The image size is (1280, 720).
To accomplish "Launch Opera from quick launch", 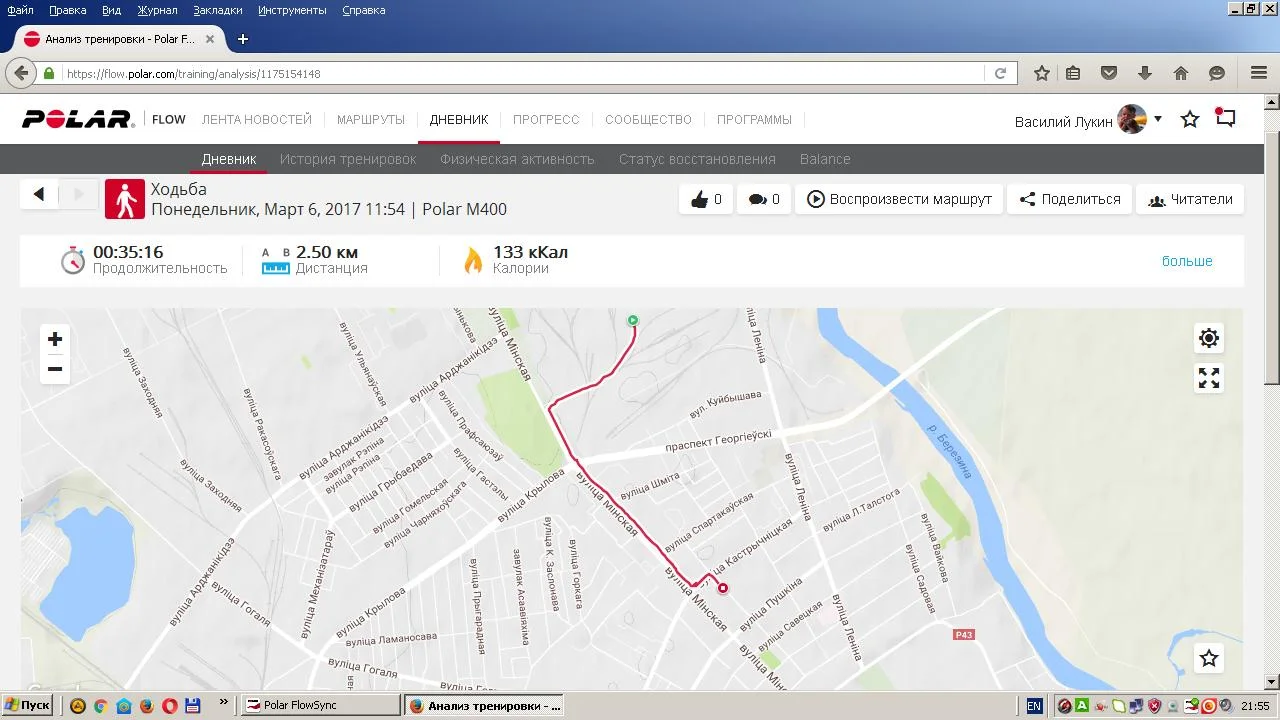I will [x=169, y=705].
